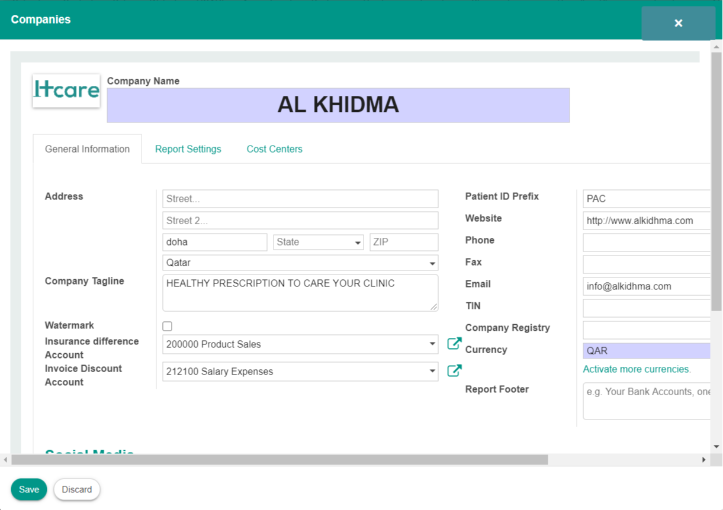Screen dimensions: 723x510
Task: Open external link for Insurance difference Account
Action: point(454,344)
